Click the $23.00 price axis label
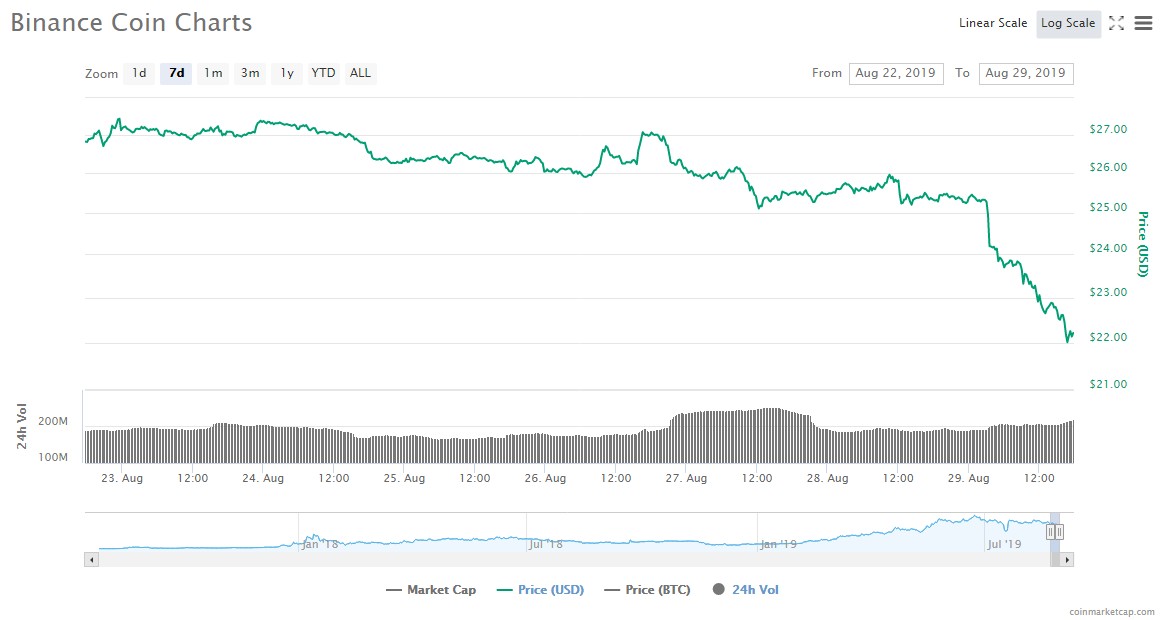Image resolution: width=1165 pixels, height=620 pixels. (1108, 292)
